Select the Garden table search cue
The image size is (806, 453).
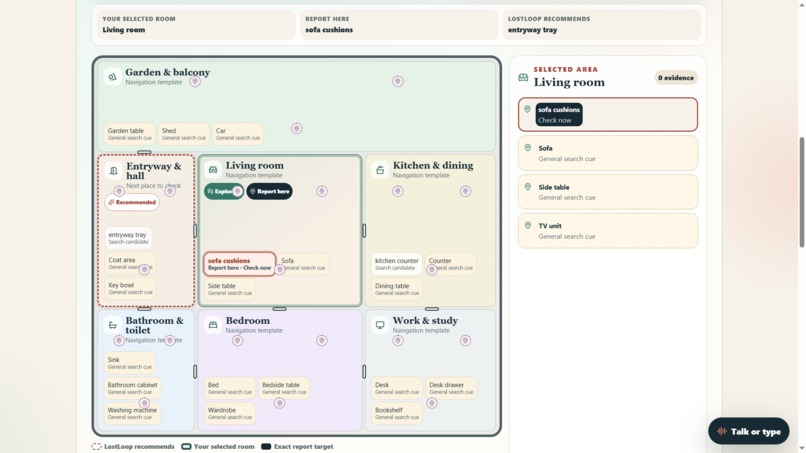coord(130,134)
